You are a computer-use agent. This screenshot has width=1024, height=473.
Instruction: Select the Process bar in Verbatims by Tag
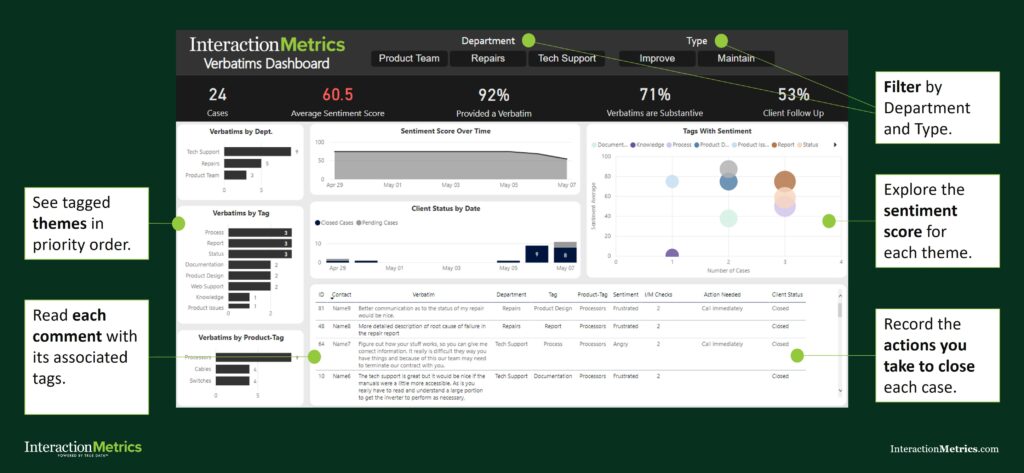point(260,233)
